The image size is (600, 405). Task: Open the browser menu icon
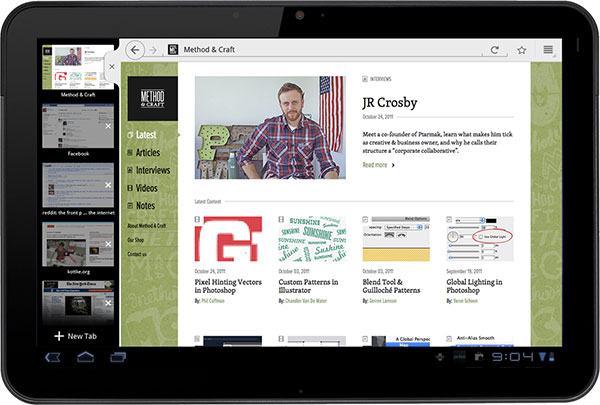[548, 49]
